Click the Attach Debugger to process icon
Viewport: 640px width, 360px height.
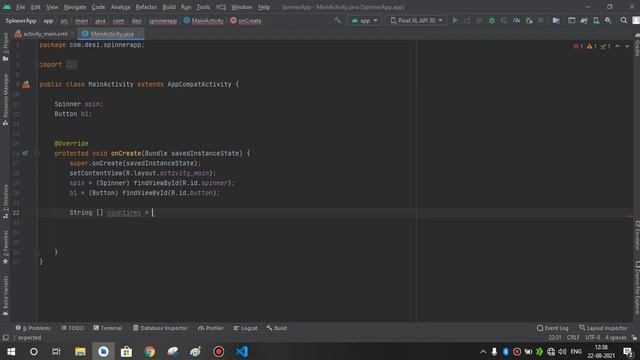pos(529,20)
